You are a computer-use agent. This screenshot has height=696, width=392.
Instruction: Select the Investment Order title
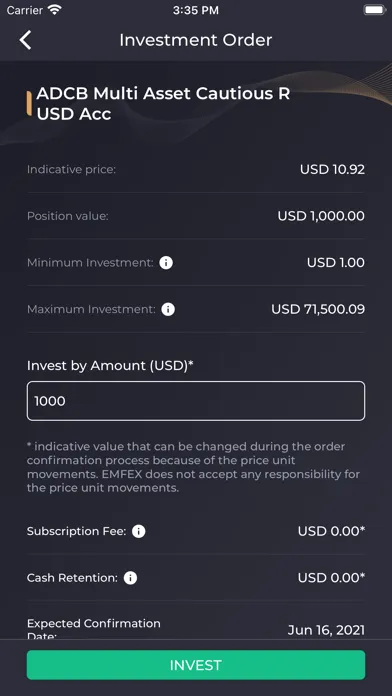tap(196, 40)
